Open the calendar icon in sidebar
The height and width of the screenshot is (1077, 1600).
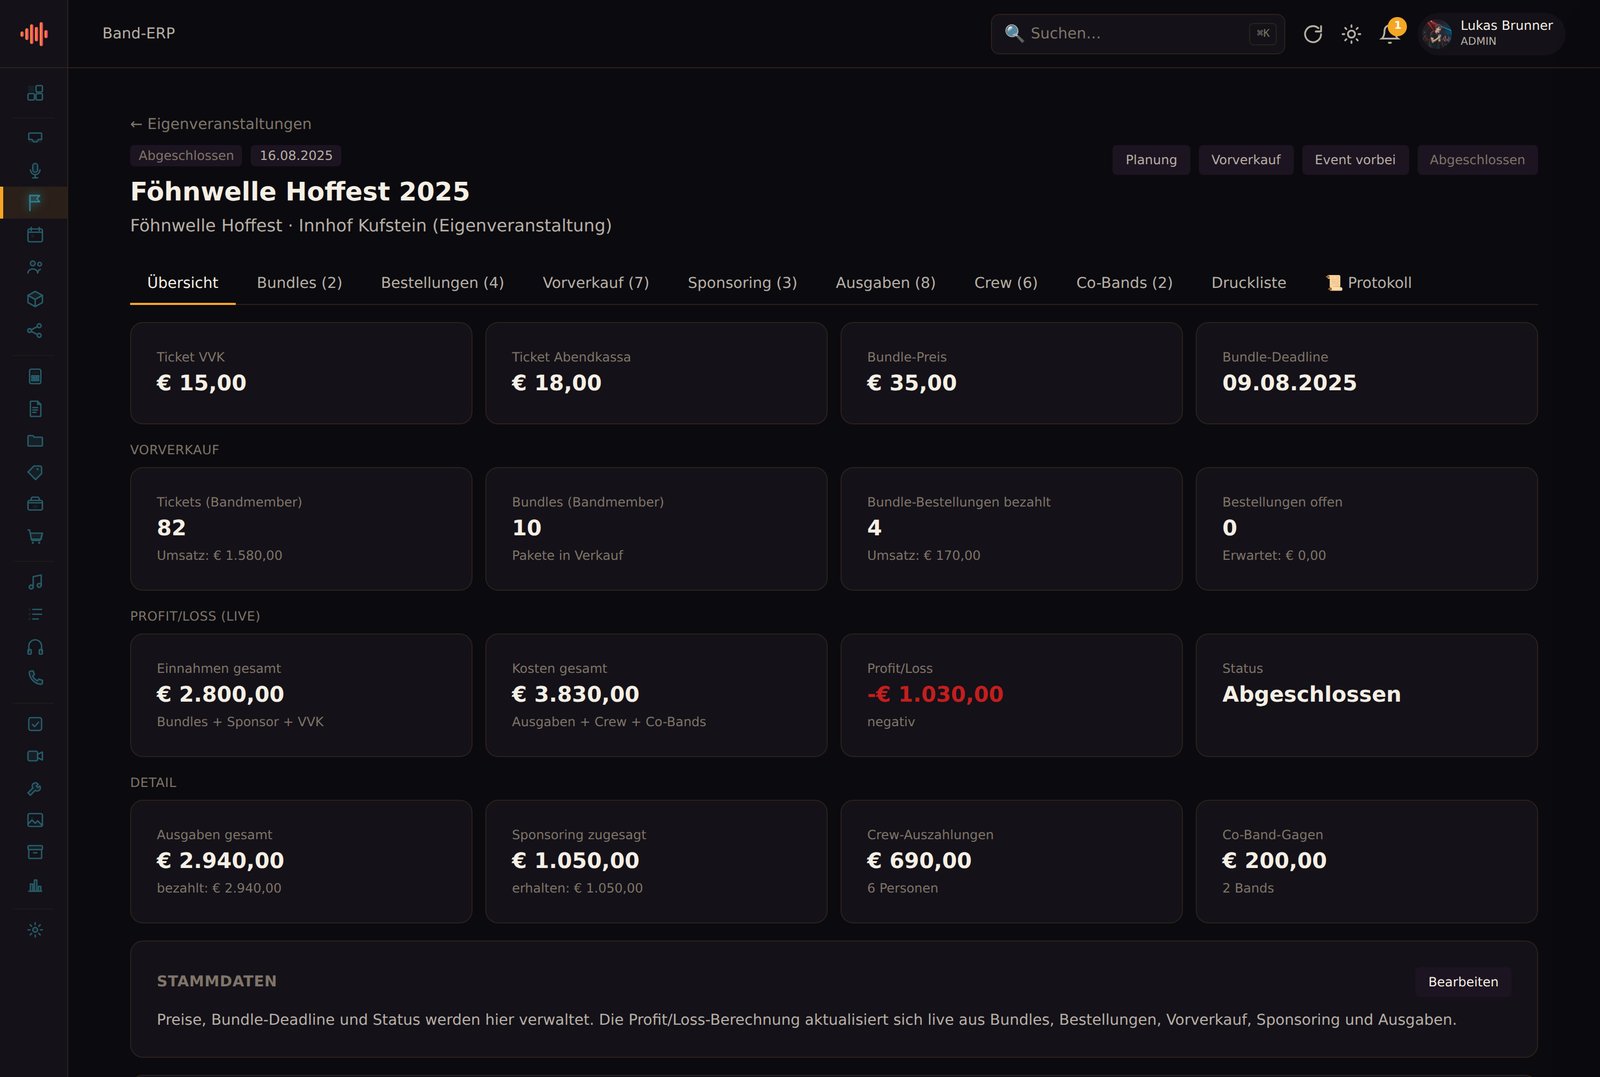(x=35, y=234)
